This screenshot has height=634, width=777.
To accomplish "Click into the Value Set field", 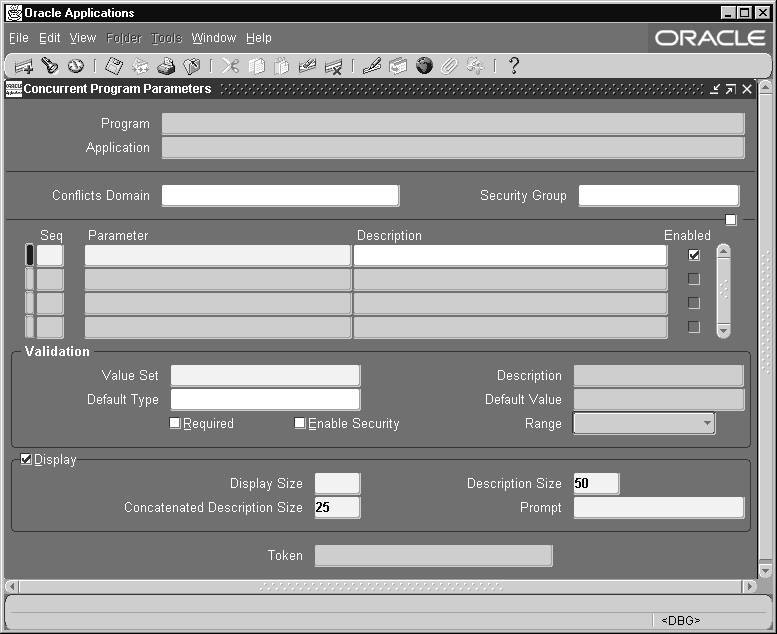I will coord(266,375).
